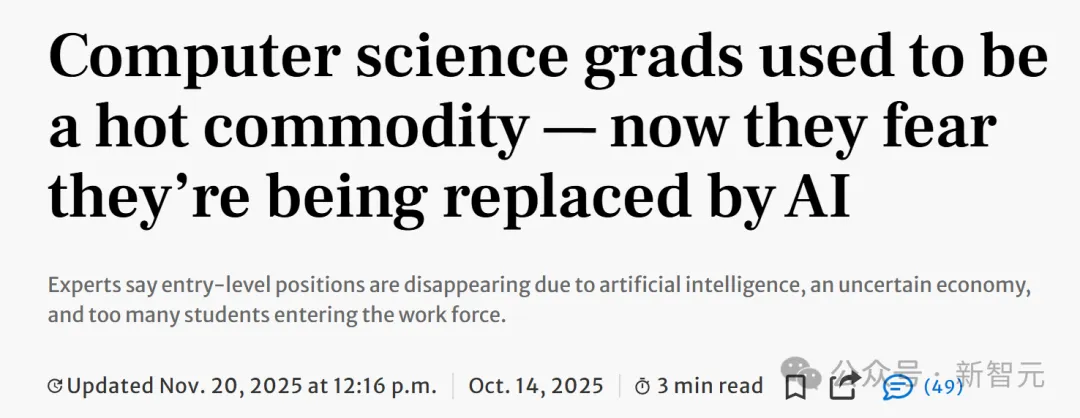Click the share arrow icon
The height and width of the screenshot is (418, 1080).
[x=845, y=386]
